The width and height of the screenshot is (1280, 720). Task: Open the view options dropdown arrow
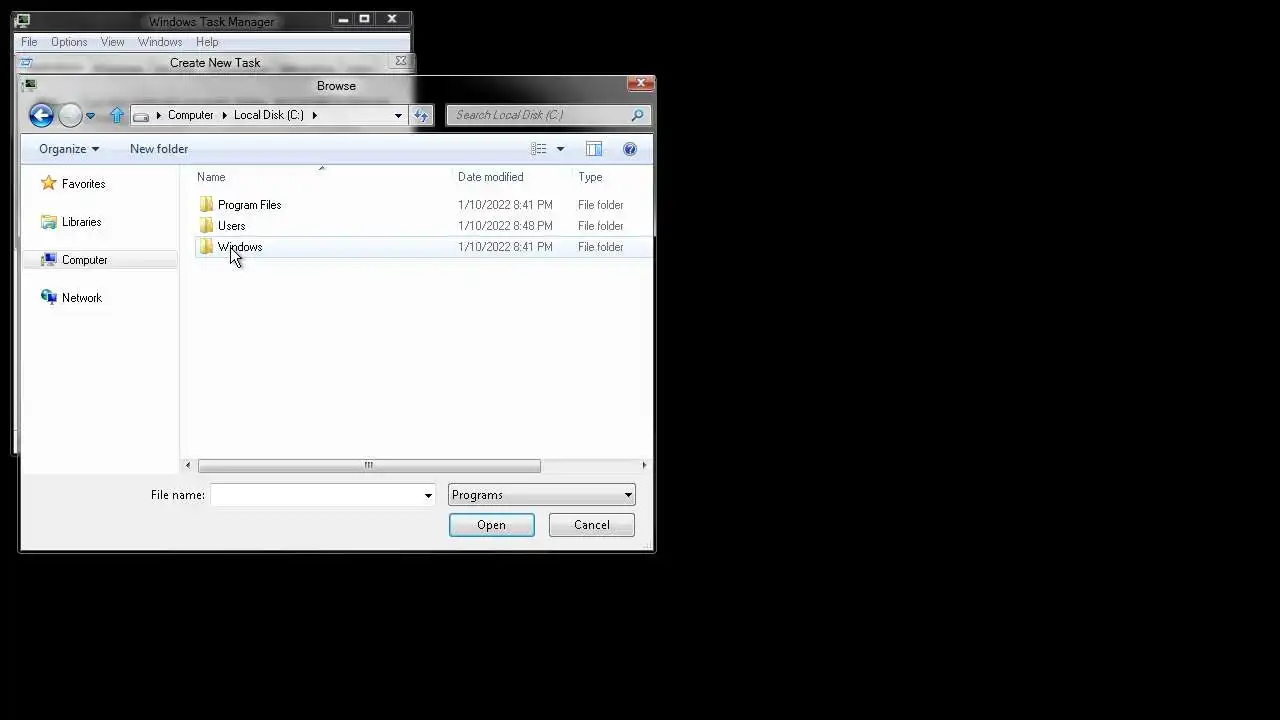[x=560, y=149]
